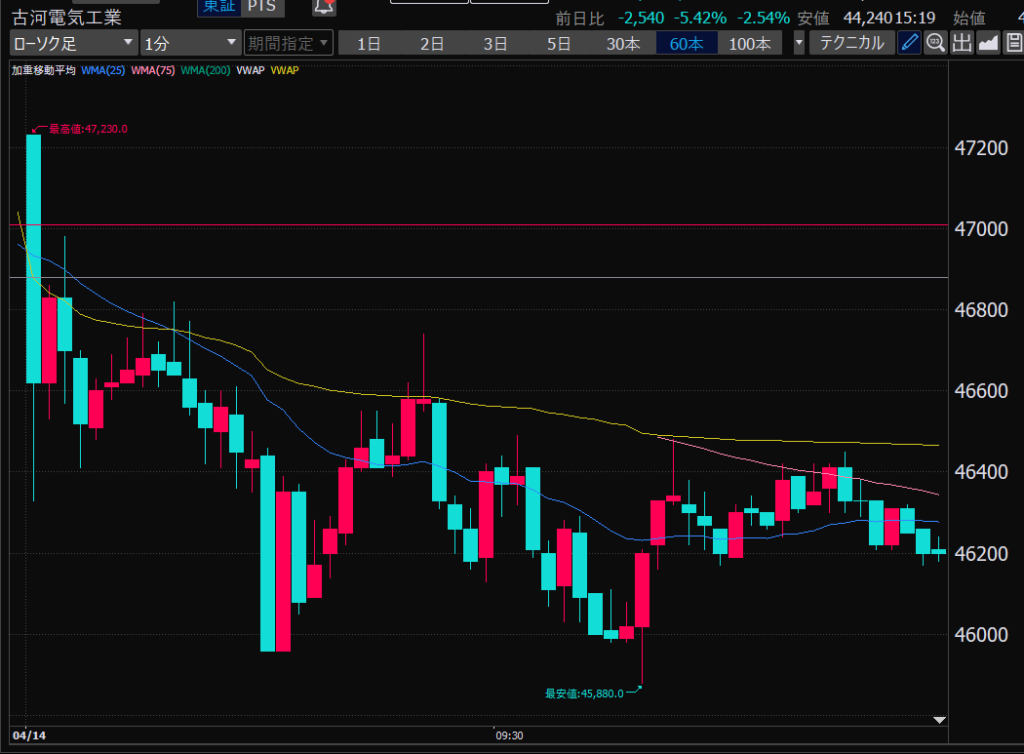Click the テクニカル button
This screenshot has width=1024, height=754.
851,43
